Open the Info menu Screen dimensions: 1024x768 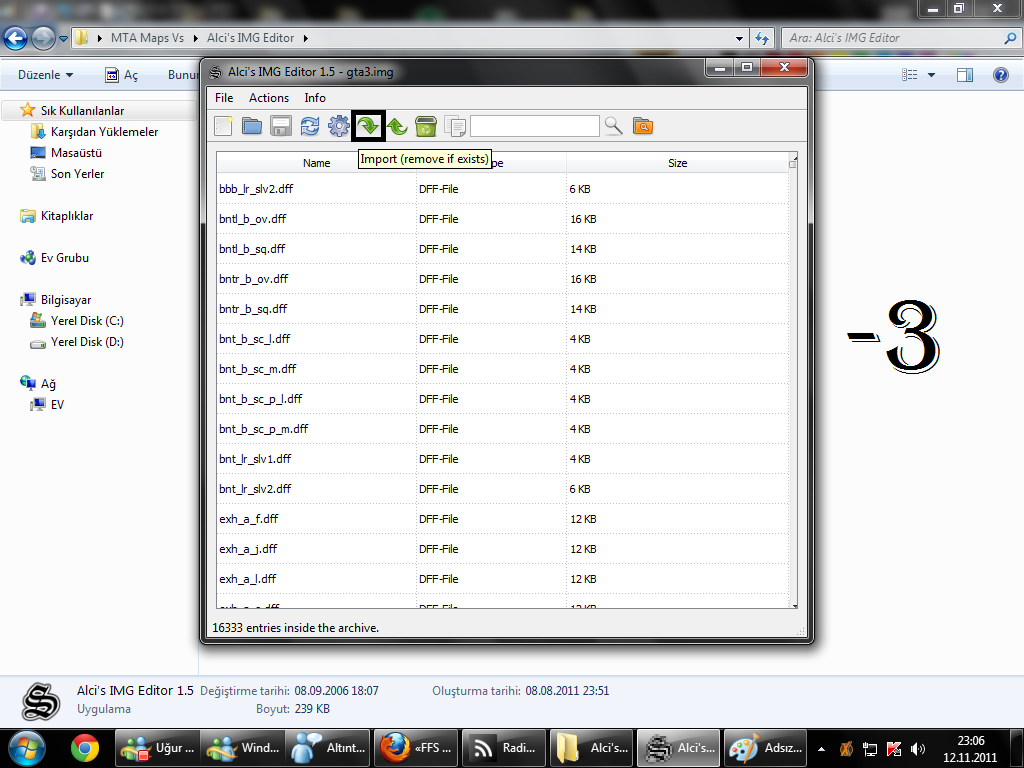(315, 98)
